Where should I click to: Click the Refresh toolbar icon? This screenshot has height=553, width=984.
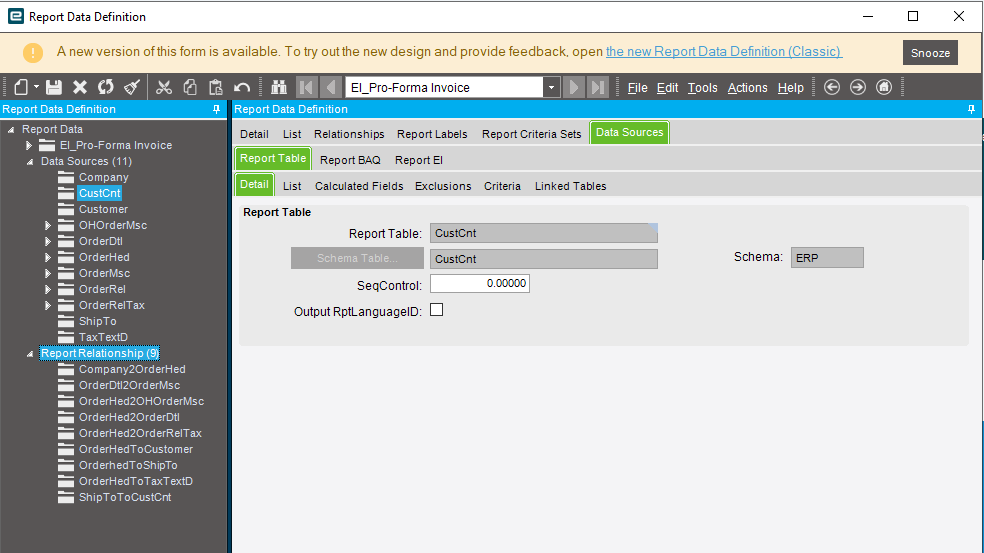(x=105, y=87)
